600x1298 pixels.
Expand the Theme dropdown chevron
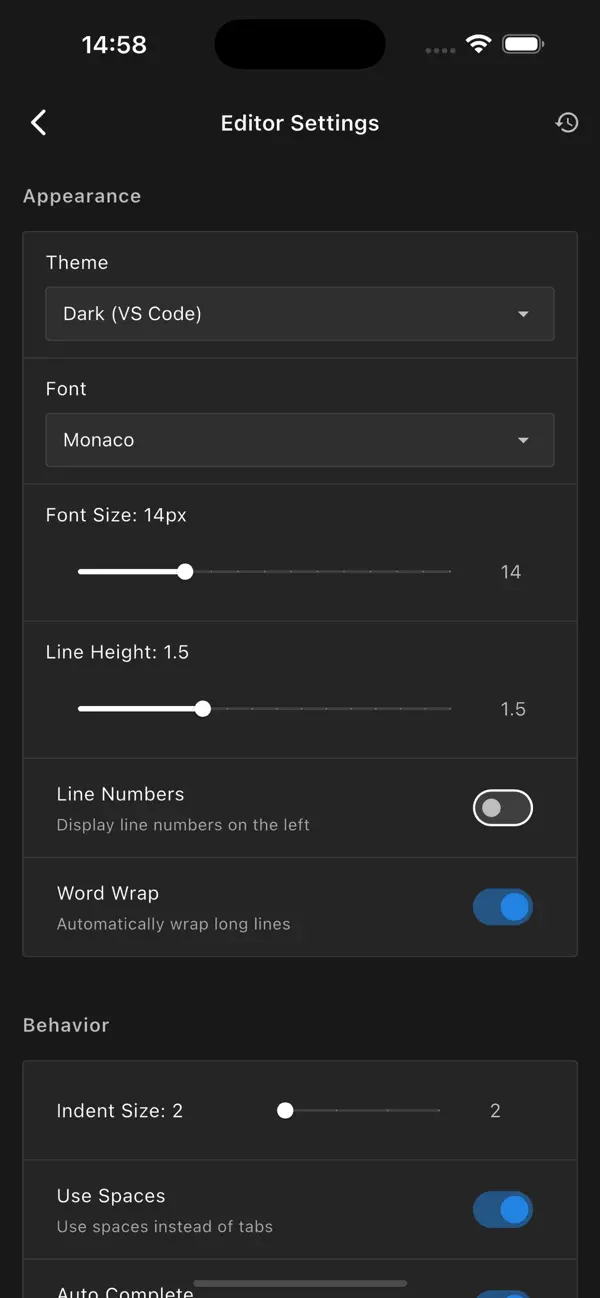click(x=523, y=313)
